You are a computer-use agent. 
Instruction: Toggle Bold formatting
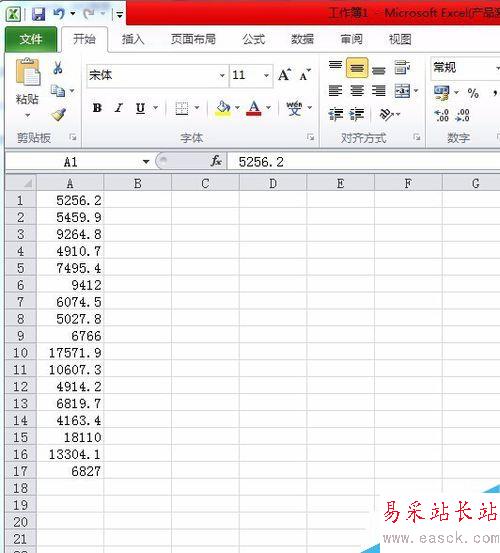point(97,108)
